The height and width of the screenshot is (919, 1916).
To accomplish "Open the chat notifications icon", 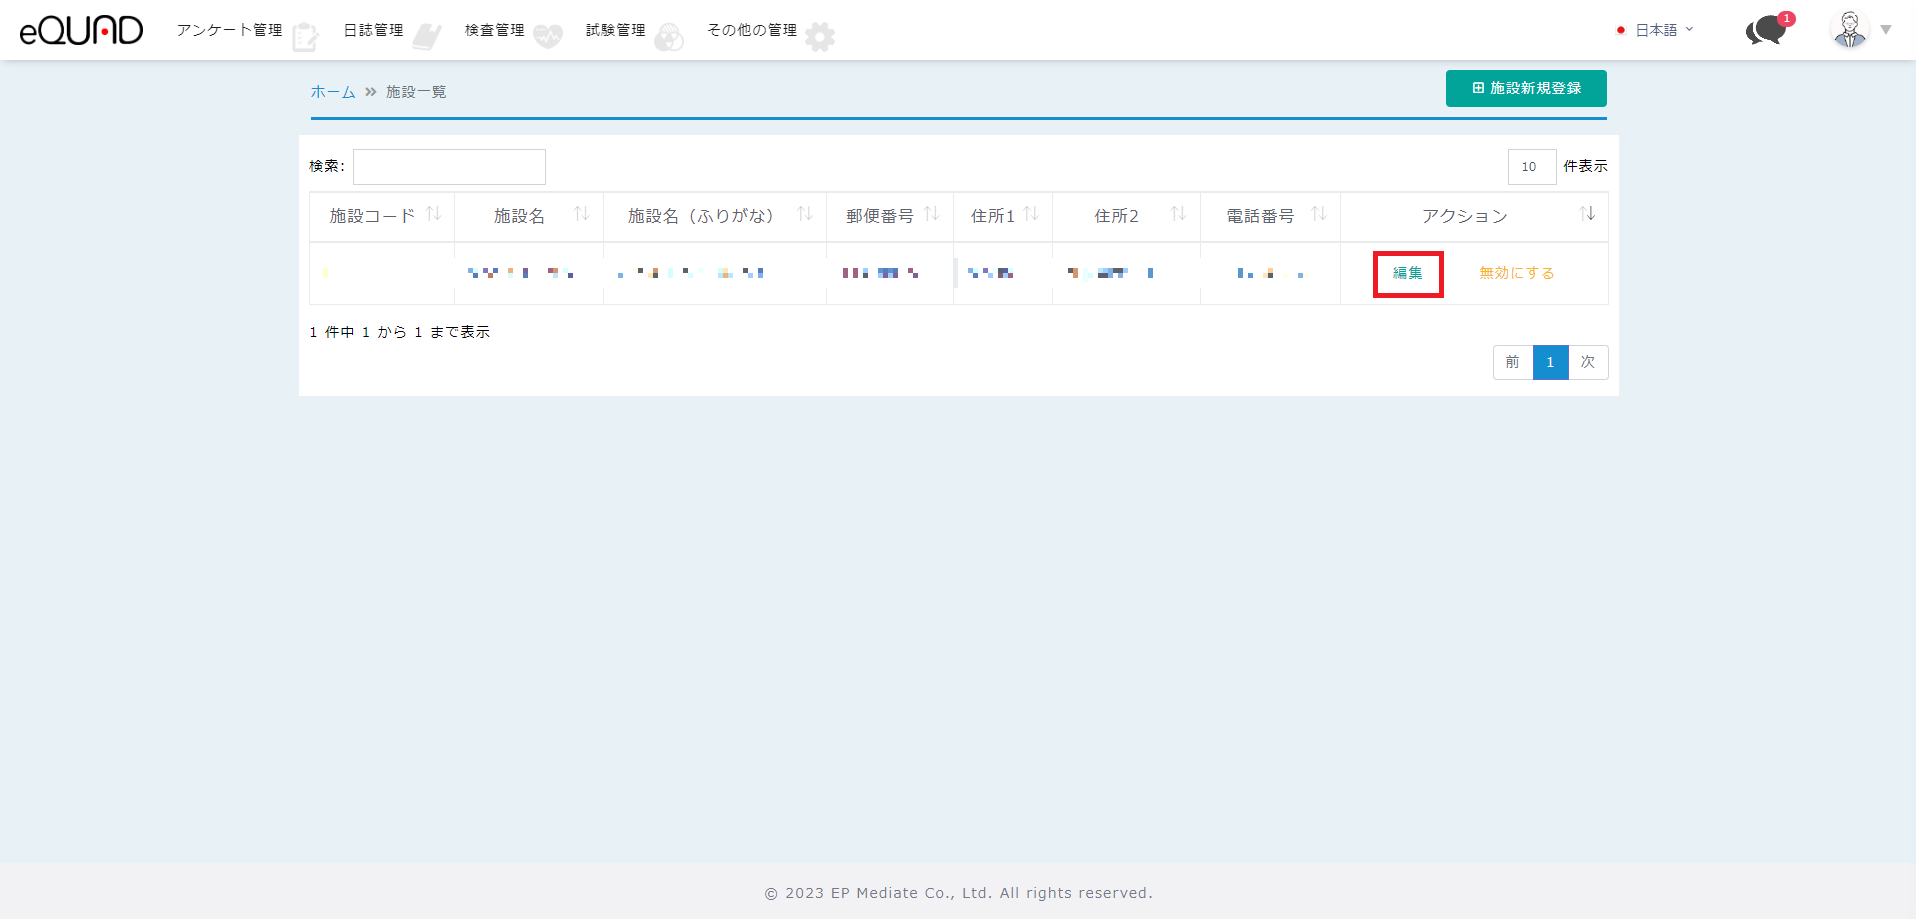I will (x=1766, y=30).
